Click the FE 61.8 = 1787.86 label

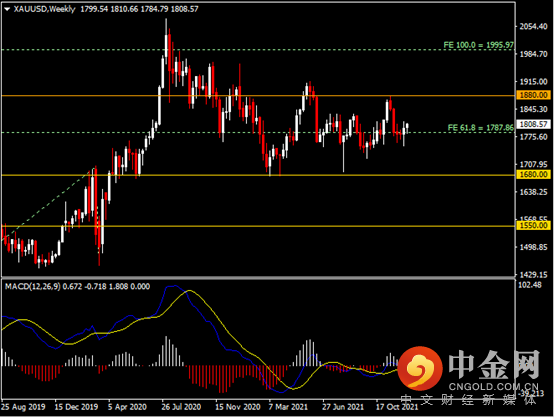(x=481, y=128)
